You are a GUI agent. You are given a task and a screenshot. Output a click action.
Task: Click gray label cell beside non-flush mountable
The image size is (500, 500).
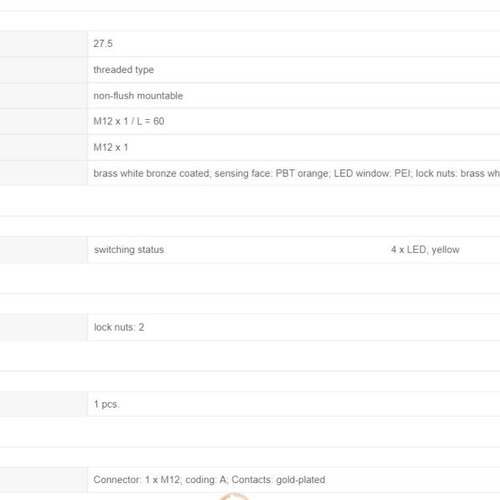click(44, 96)
